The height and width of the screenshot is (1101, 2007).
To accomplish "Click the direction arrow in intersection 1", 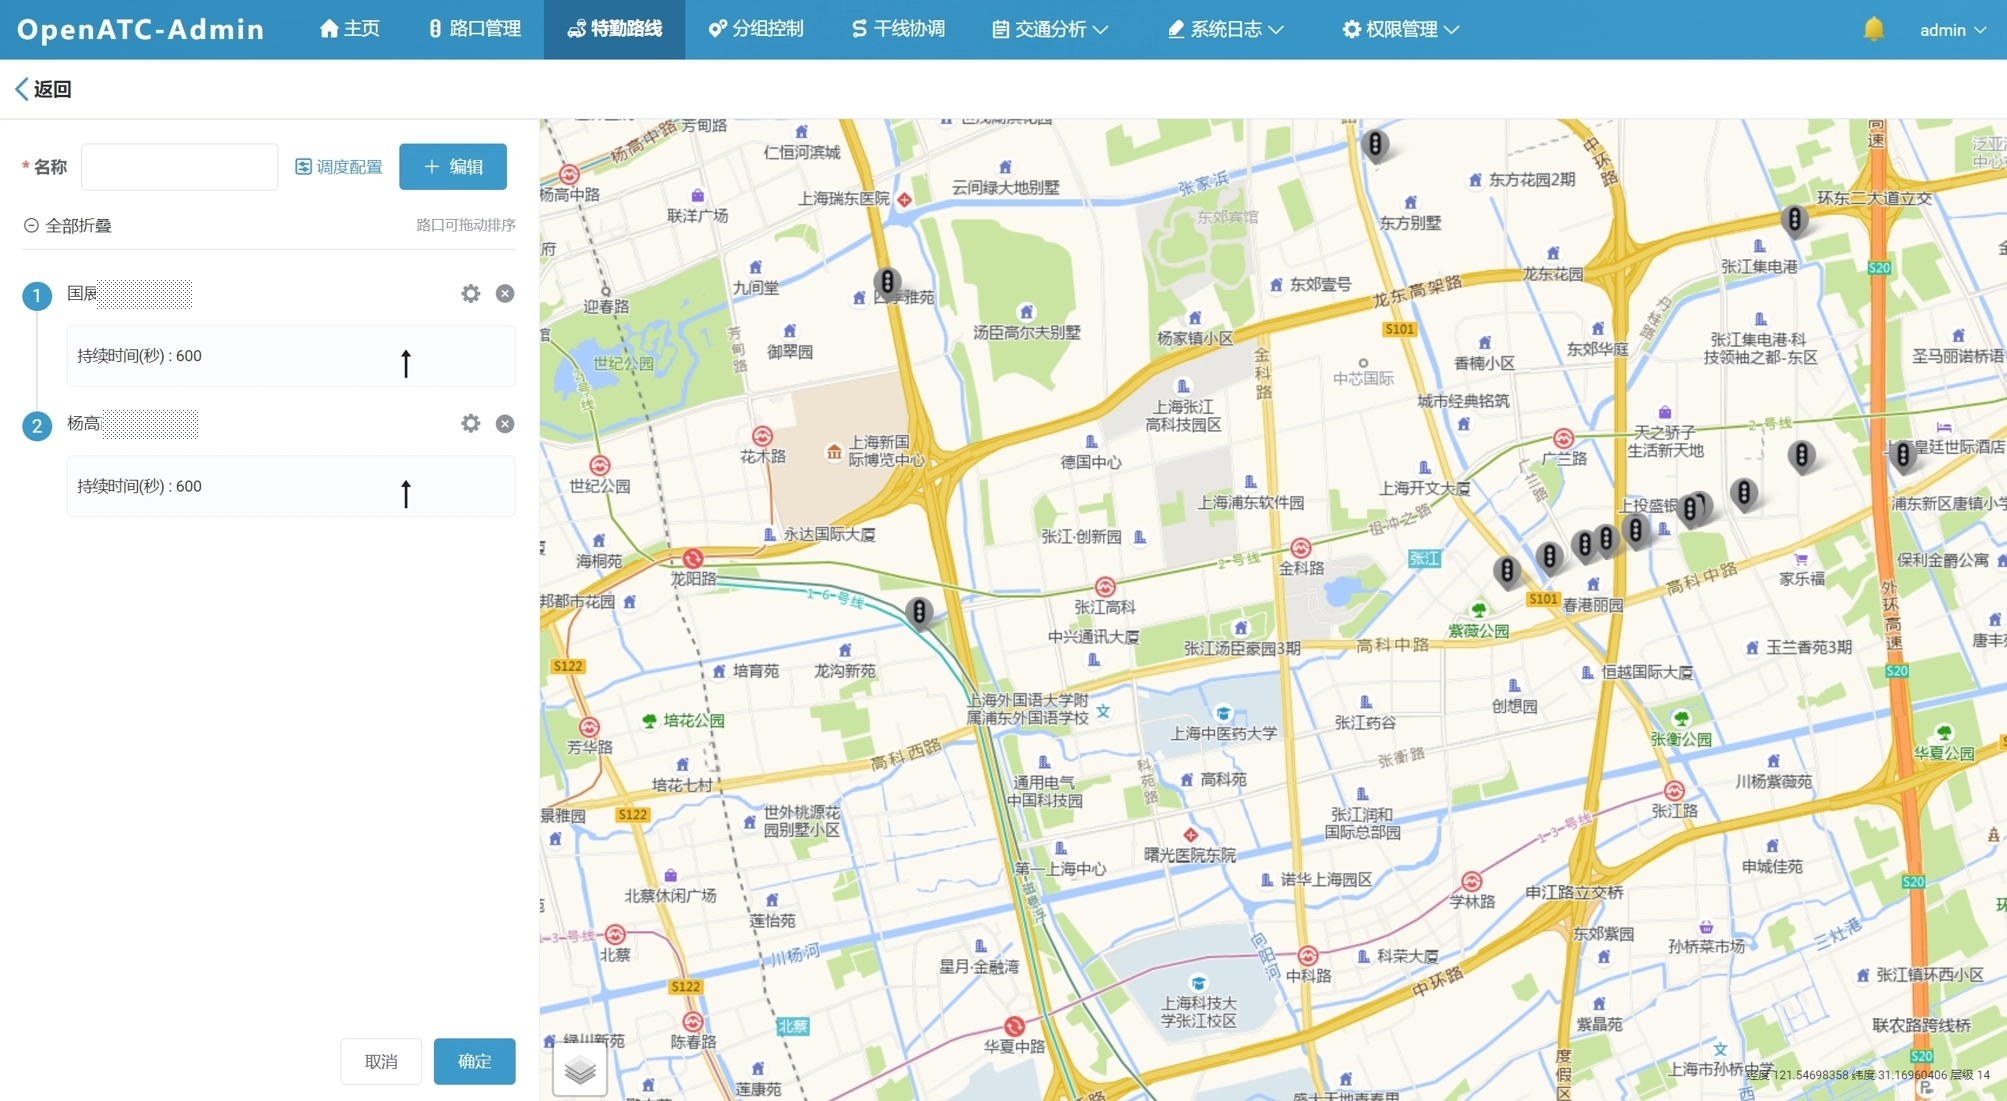I will pyautogui.click(x=406, y=362).
